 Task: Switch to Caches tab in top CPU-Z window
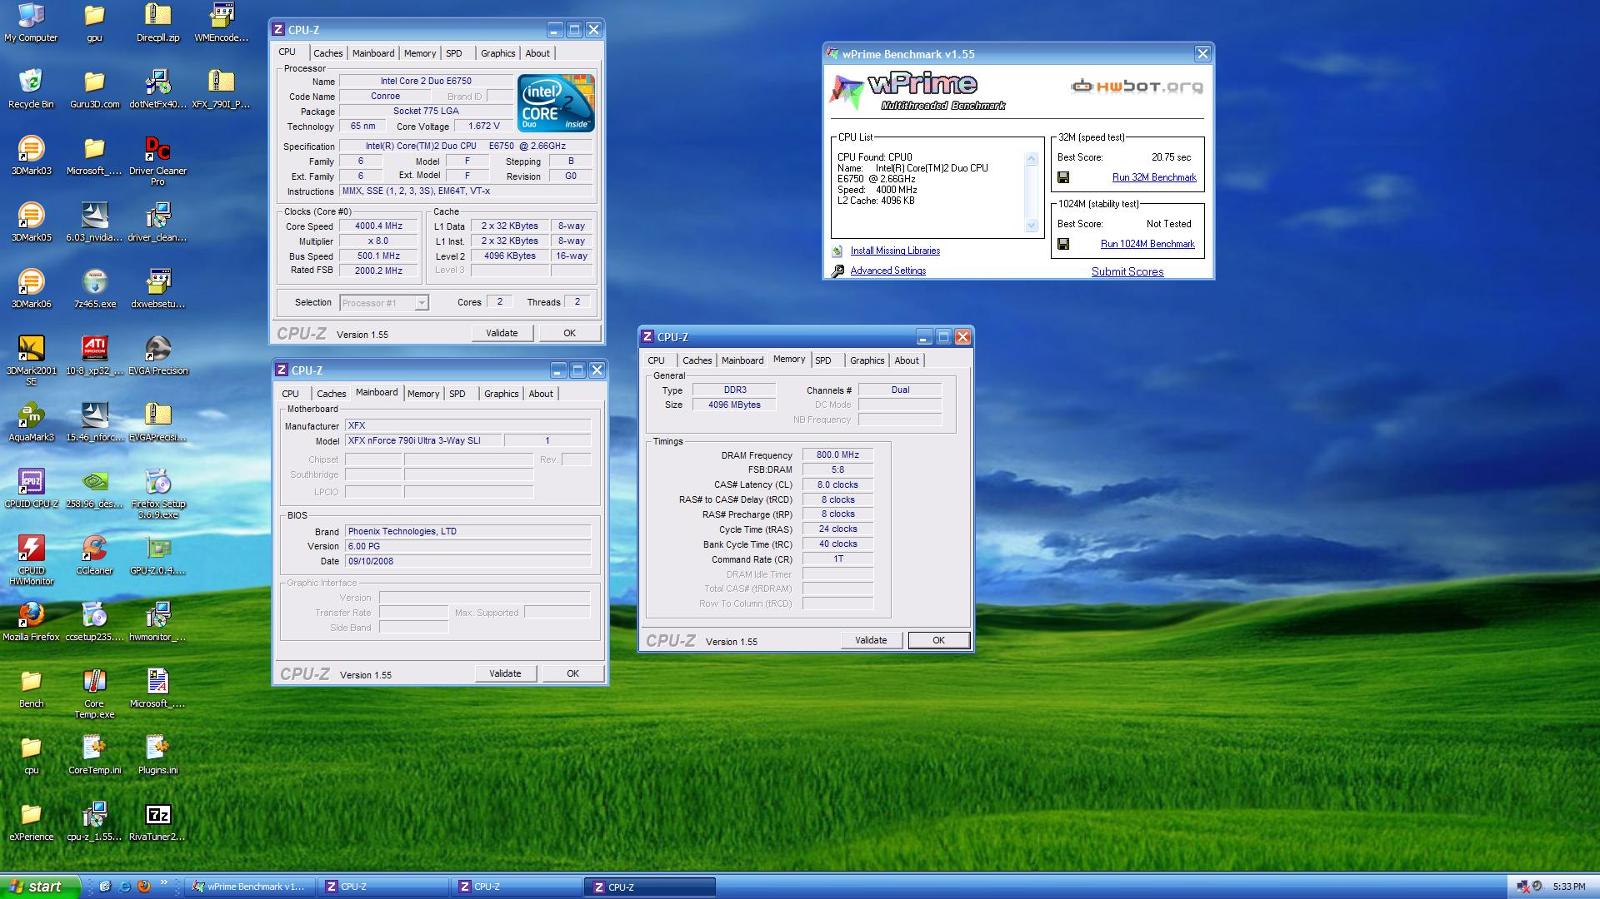click(x=328, y=53)
